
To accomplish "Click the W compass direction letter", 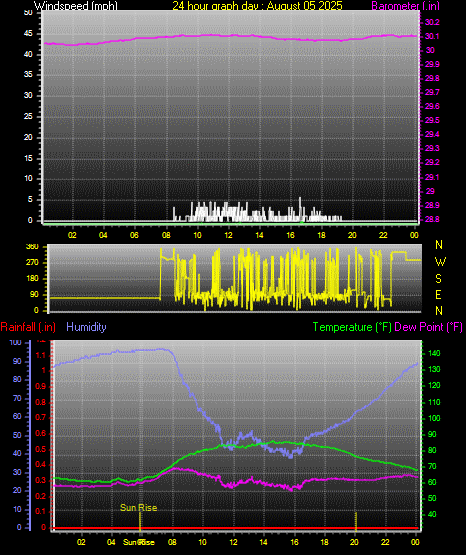I will tap(440, 262).
